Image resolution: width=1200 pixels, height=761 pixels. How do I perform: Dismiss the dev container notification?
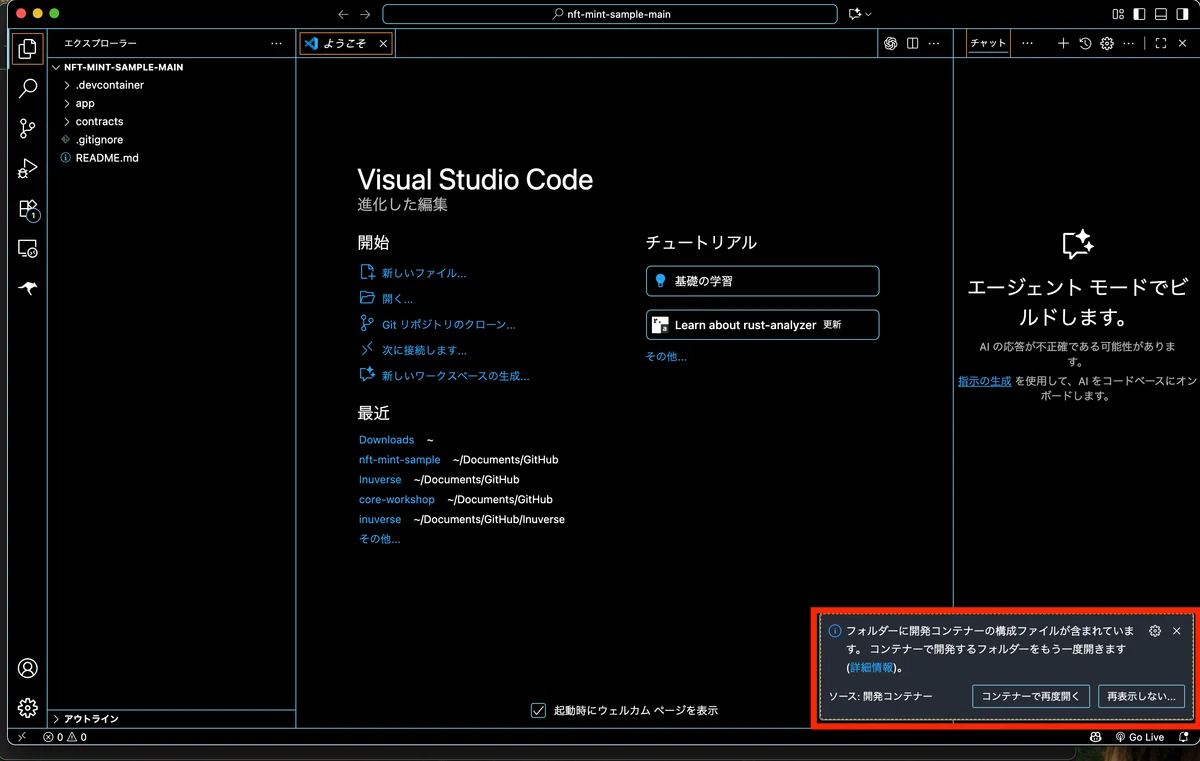[1177, 631]
